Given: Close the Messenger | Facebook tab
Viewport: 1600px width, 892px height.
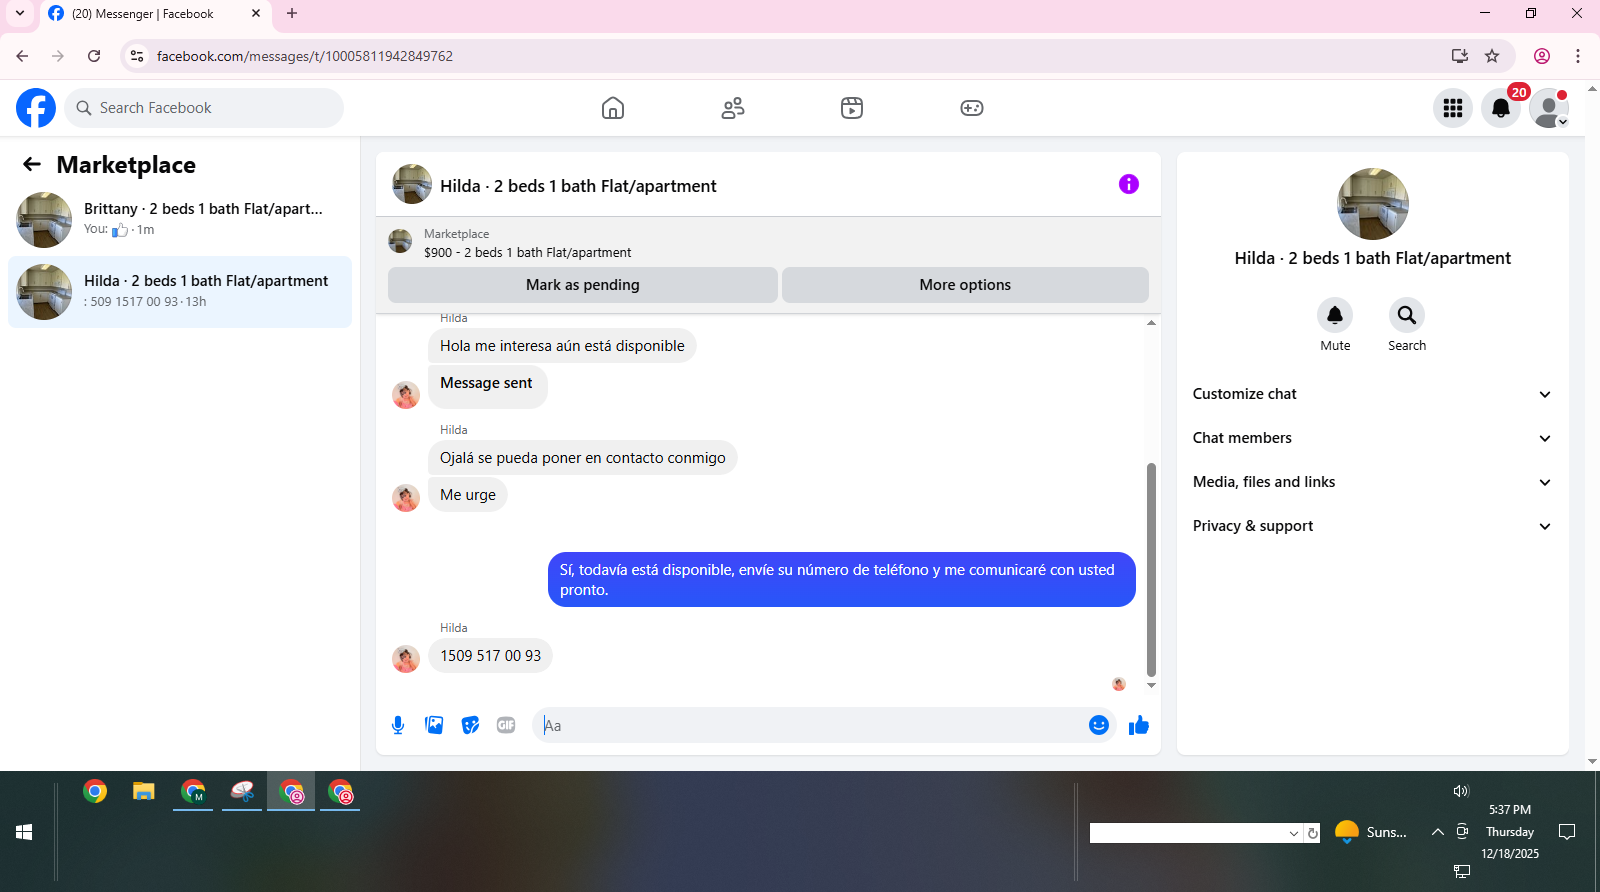Looking at the screenshot, I should [x=256, y=14].
